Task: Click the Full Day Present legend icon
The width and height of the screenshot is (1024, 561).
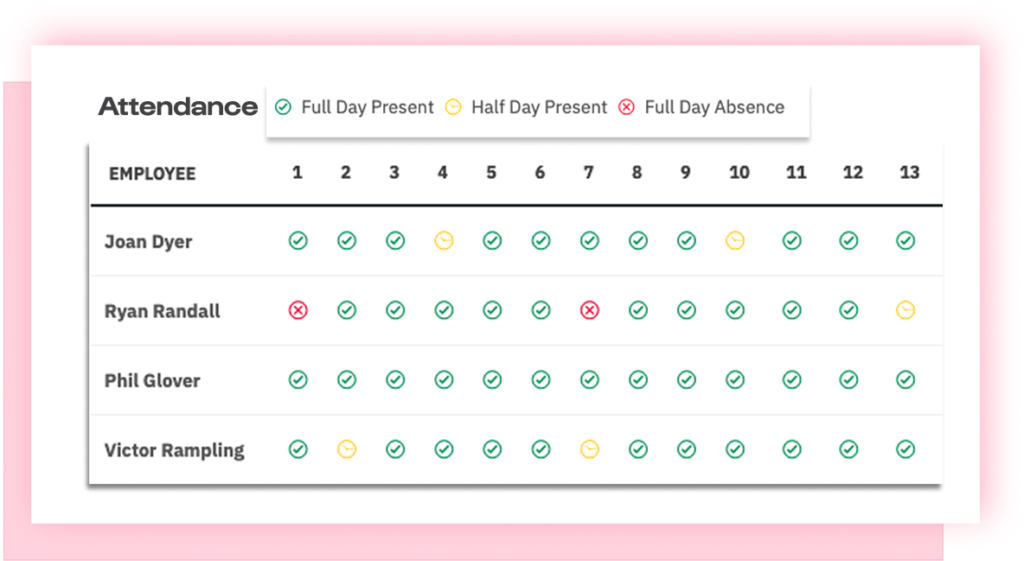Action: point(283,107)
